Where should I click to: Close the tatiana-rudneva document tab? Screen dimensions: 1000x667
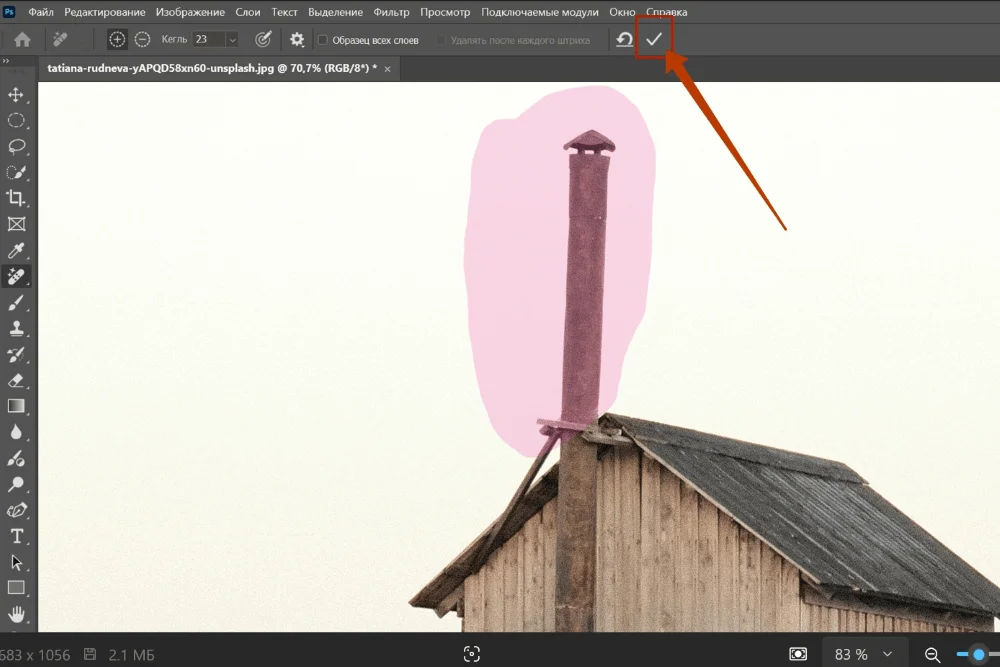click(387, 68)
